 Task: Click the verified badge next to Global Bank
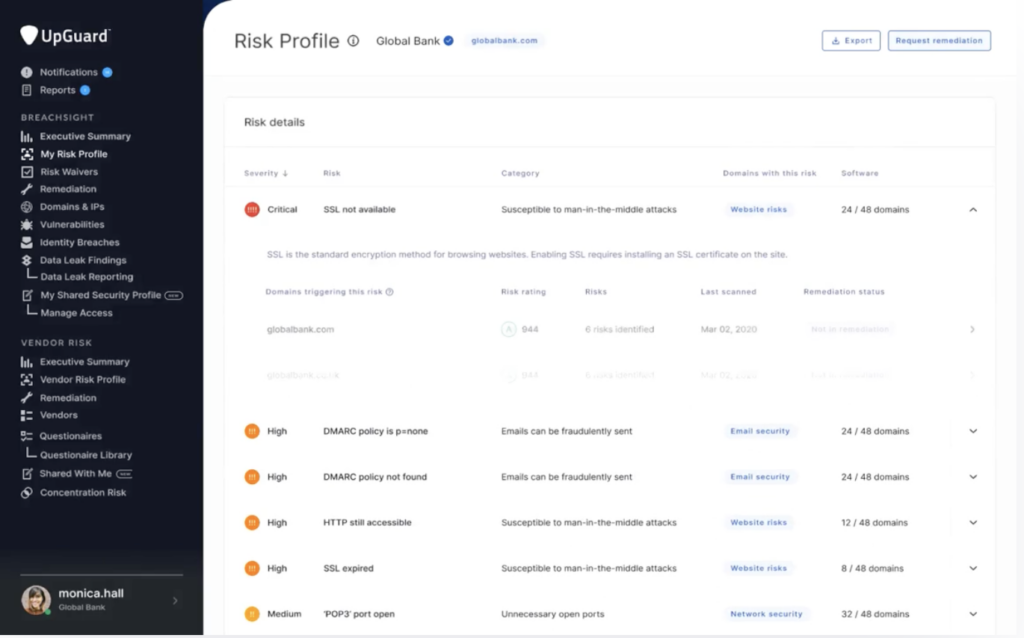point(448,41)
